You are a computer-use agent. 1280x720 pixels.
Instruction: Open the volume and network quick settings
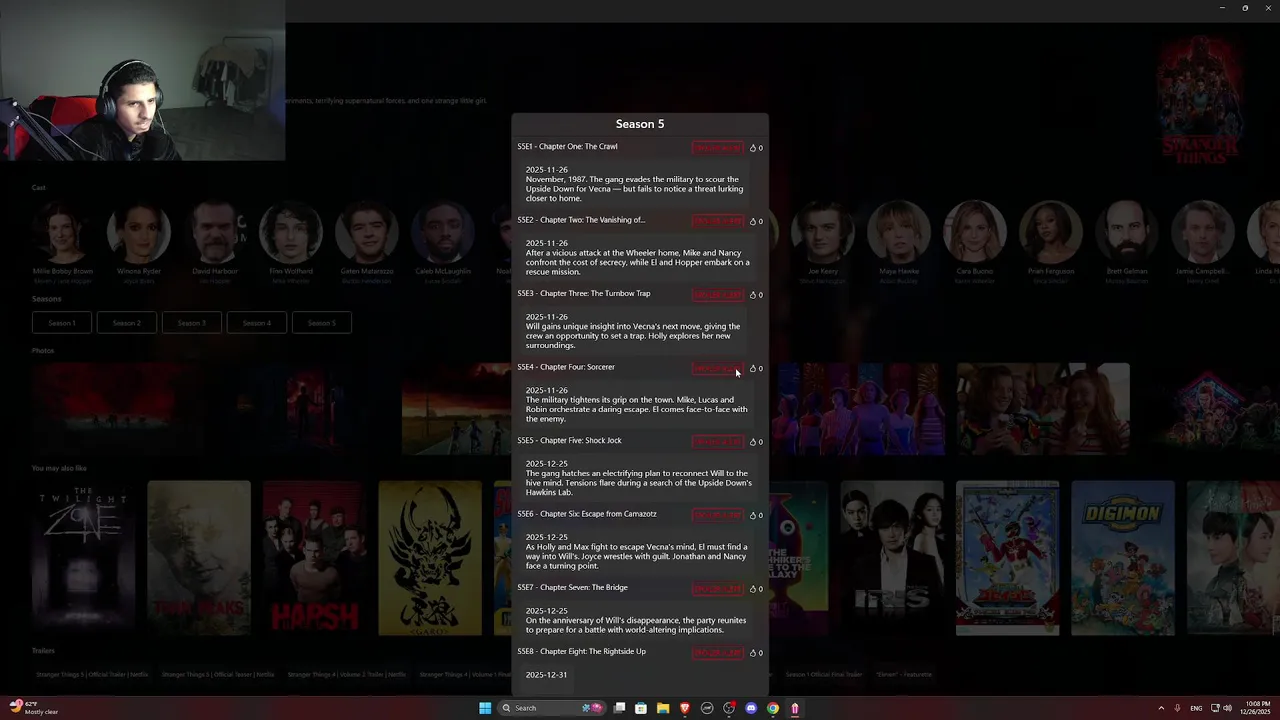tap(1222, 708)
